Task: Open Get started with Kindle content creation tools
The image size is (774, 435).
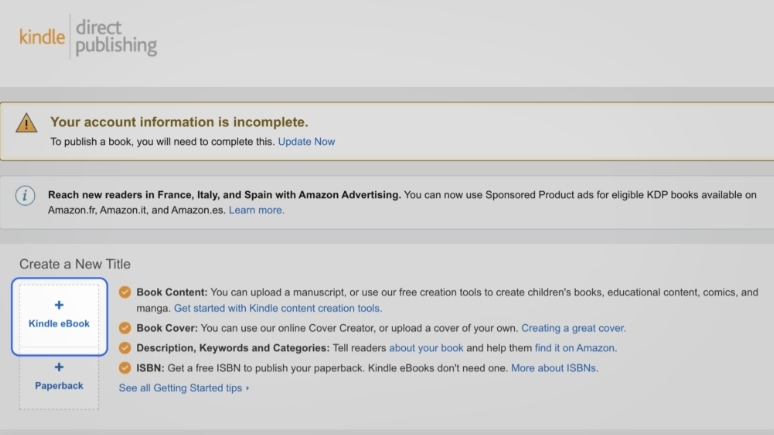Action: click(x=278, y=308)
